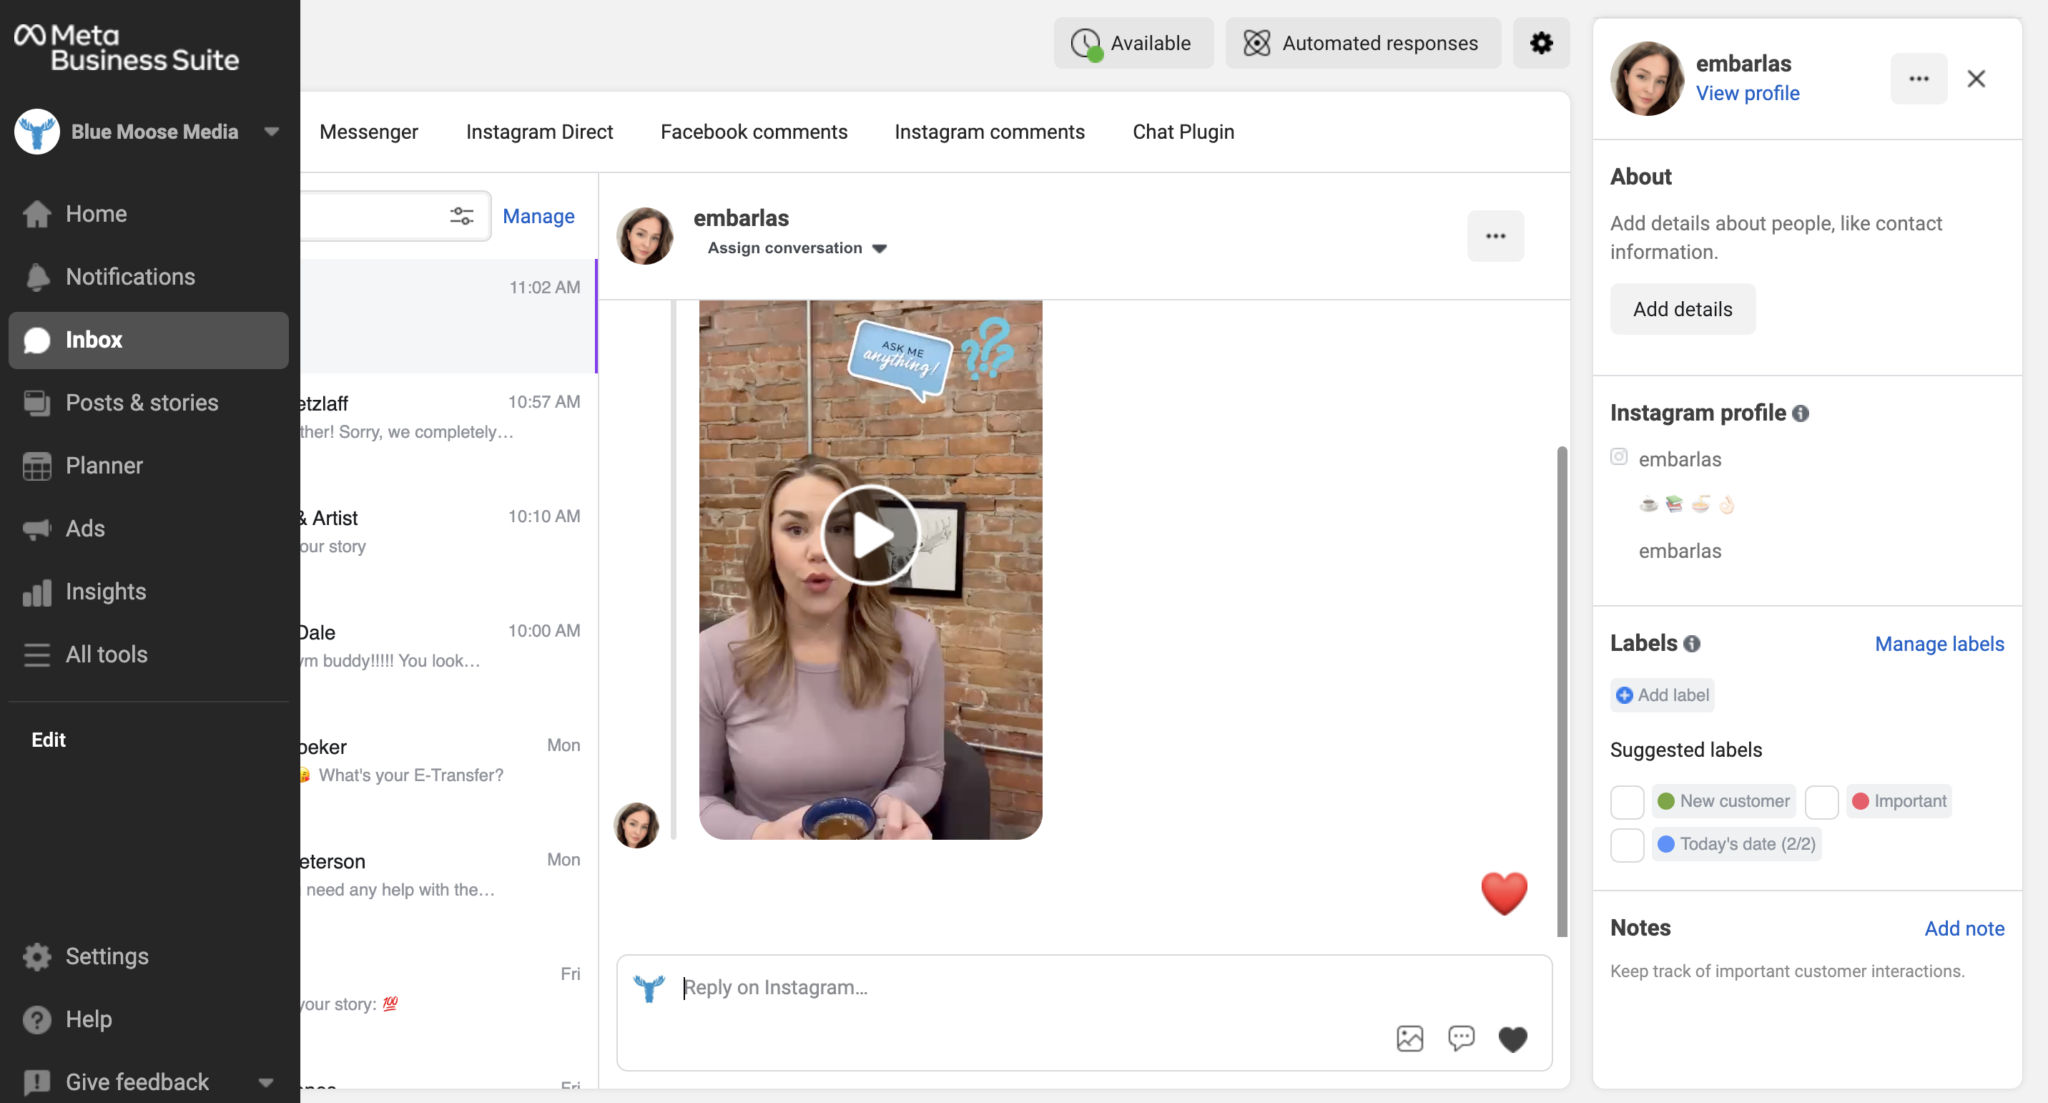Screen dimensions: 2048x1103
Task: Play the Ask Me Anything video
Action: click(870, 535)
